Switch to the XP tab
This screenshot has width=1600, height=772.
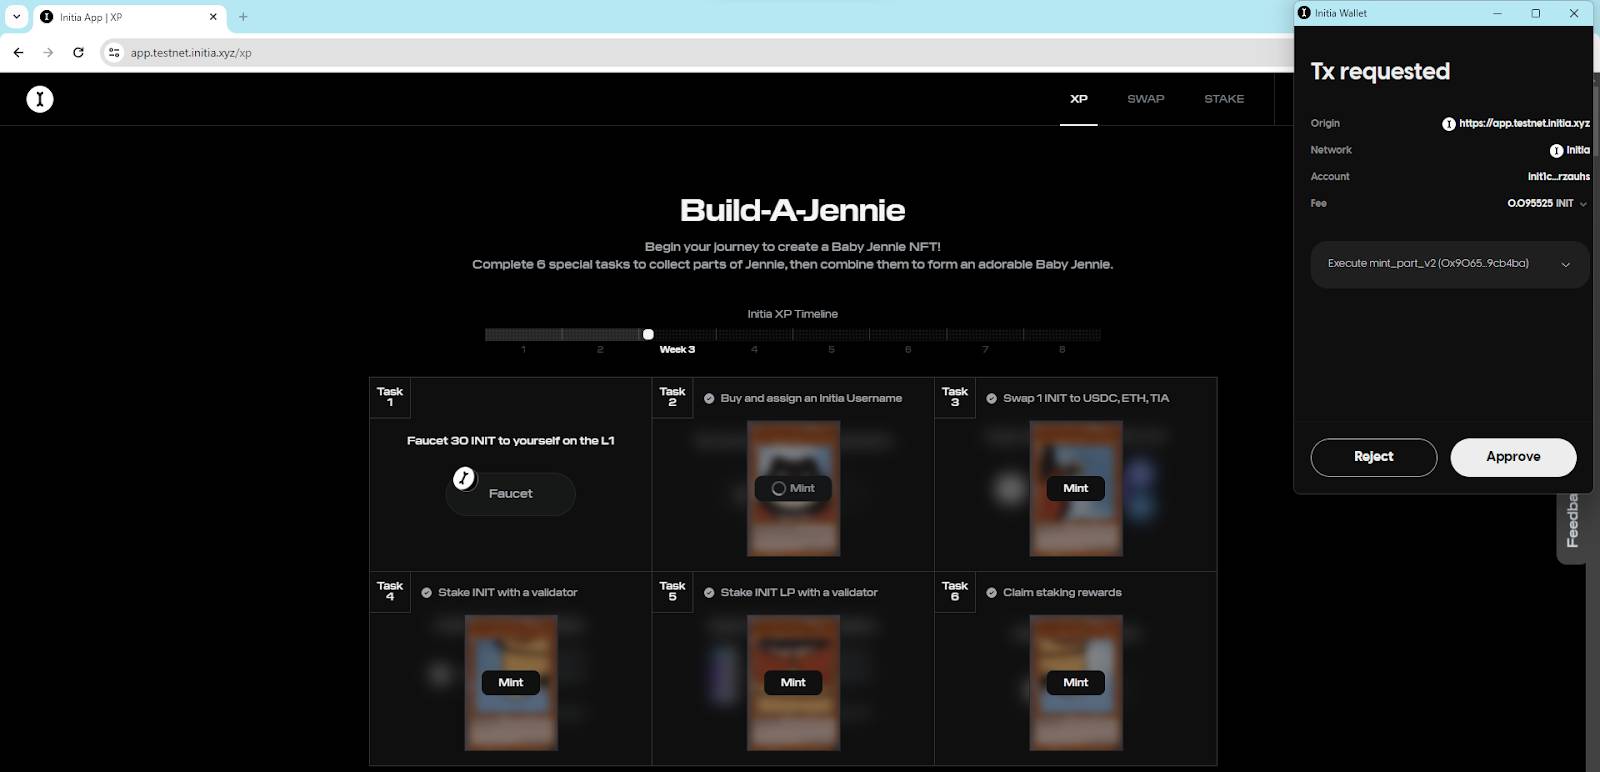point(1079,99)
